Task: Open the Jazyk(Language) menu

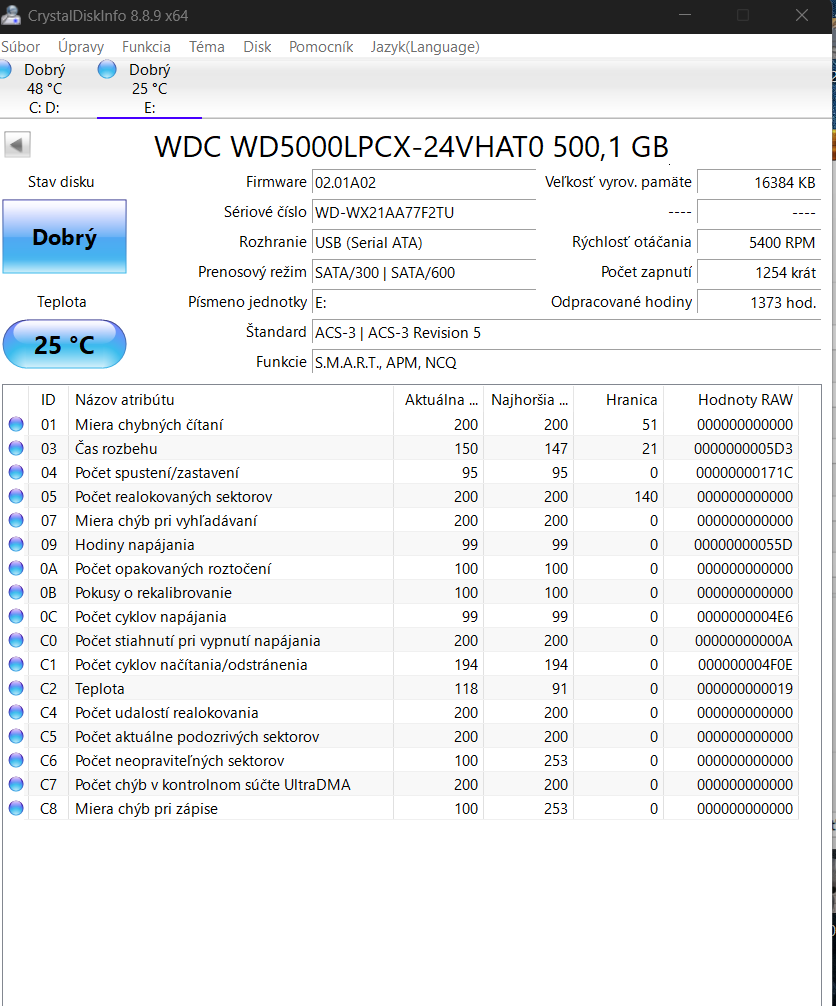Action: click(x=424, y=47)
